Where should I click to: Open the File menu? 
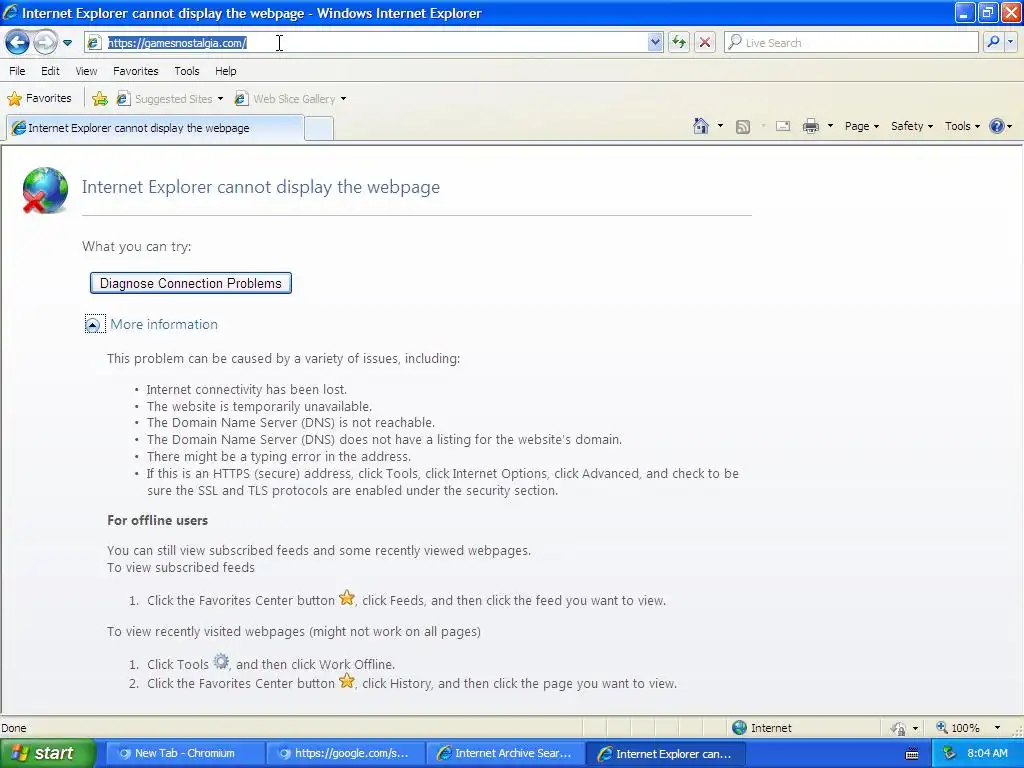pos(18,71)
